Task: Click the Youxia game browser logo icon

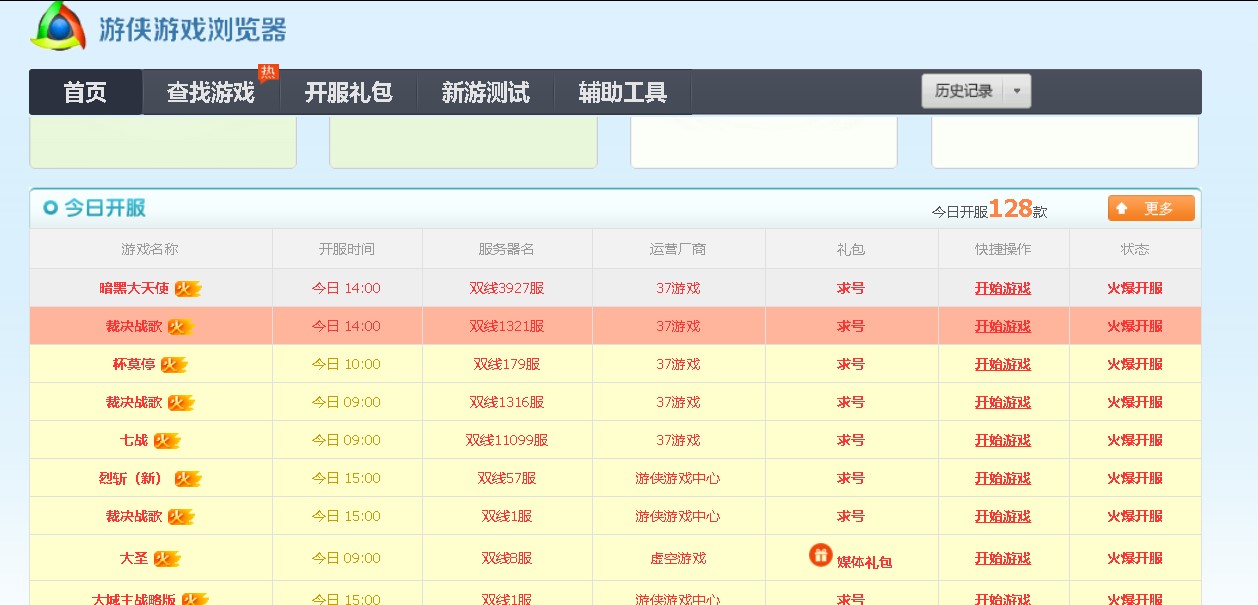Action: [58, 26]
